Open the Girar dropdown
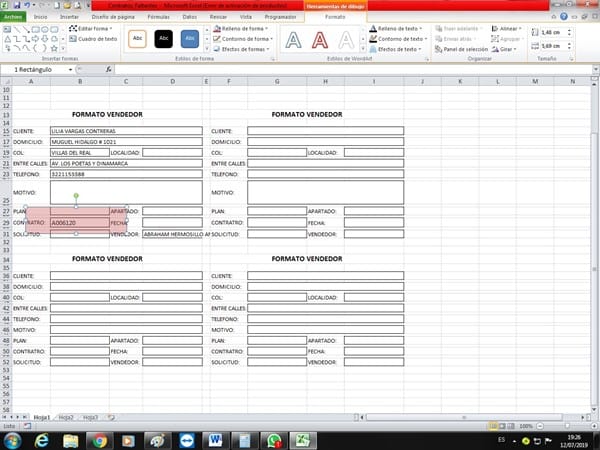This screenshot has height=450, width=600. pyautogui.click(x=504, y=49)
